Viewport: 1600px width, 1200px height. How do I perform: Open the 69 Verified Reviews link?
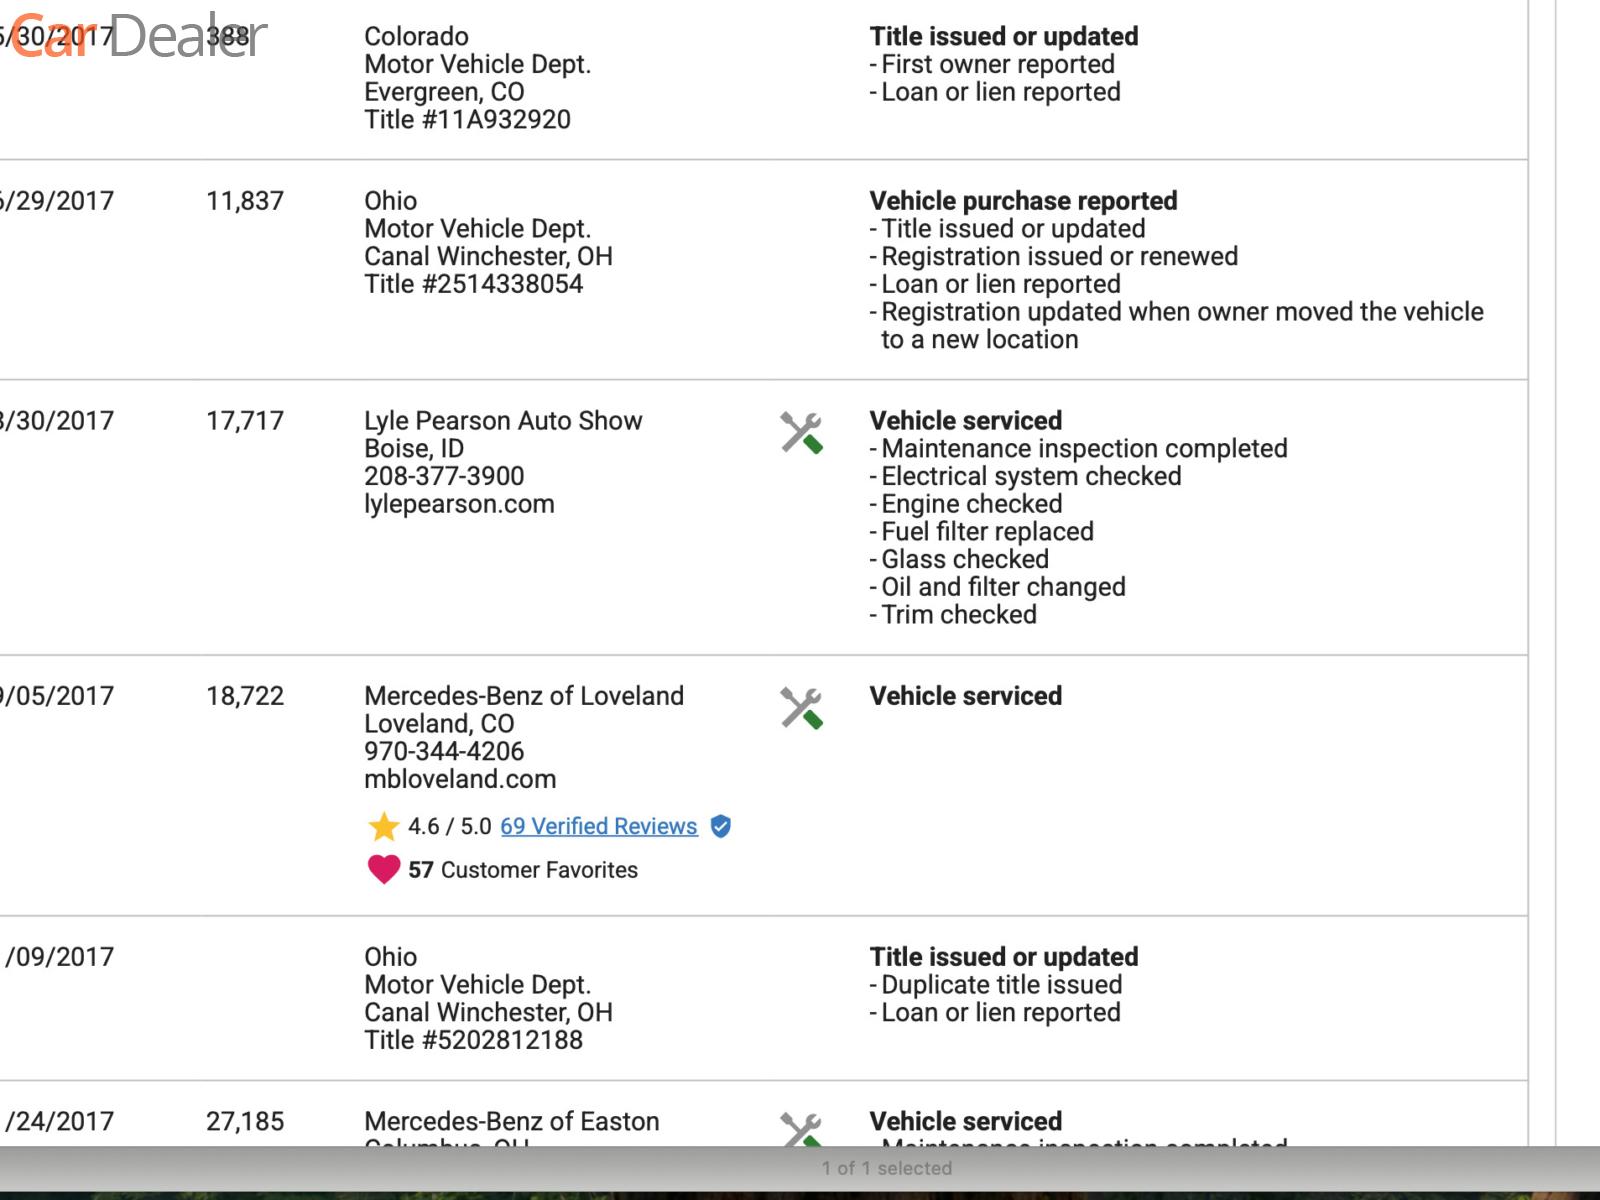pyautogui.click(x=598, y=826)
